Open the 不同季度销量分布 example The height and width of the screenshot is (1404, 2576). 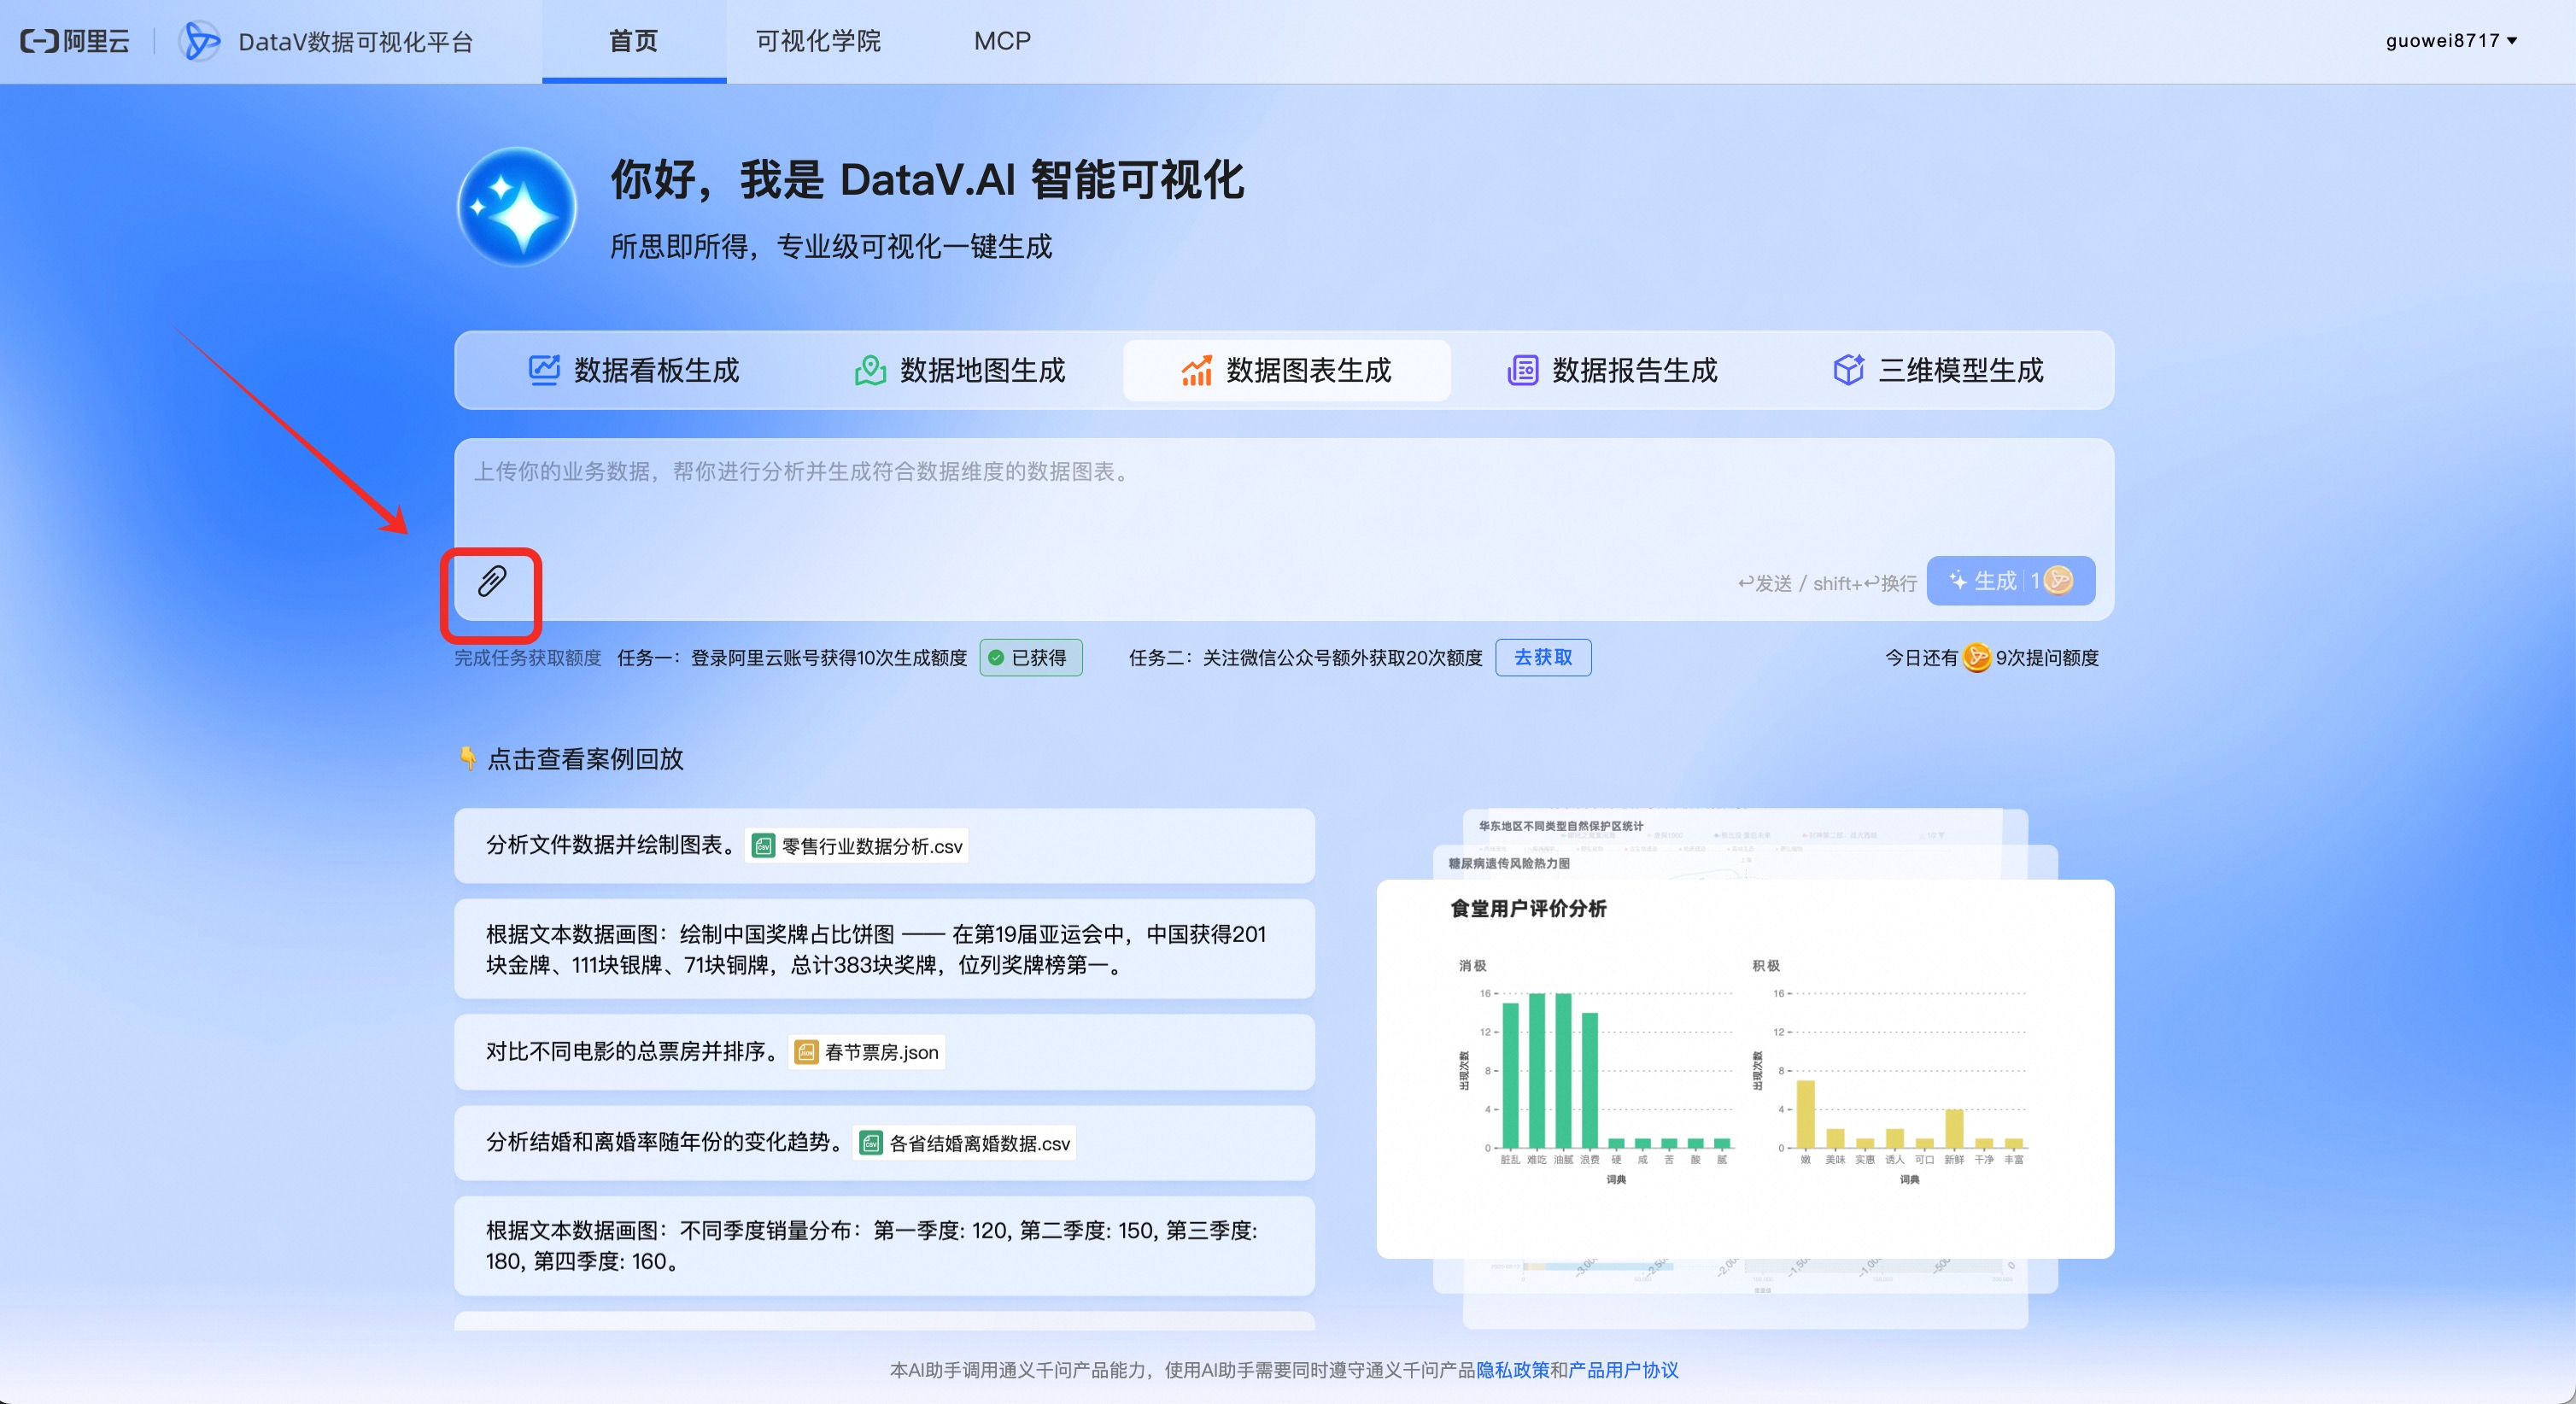(x=884, y=1246)
